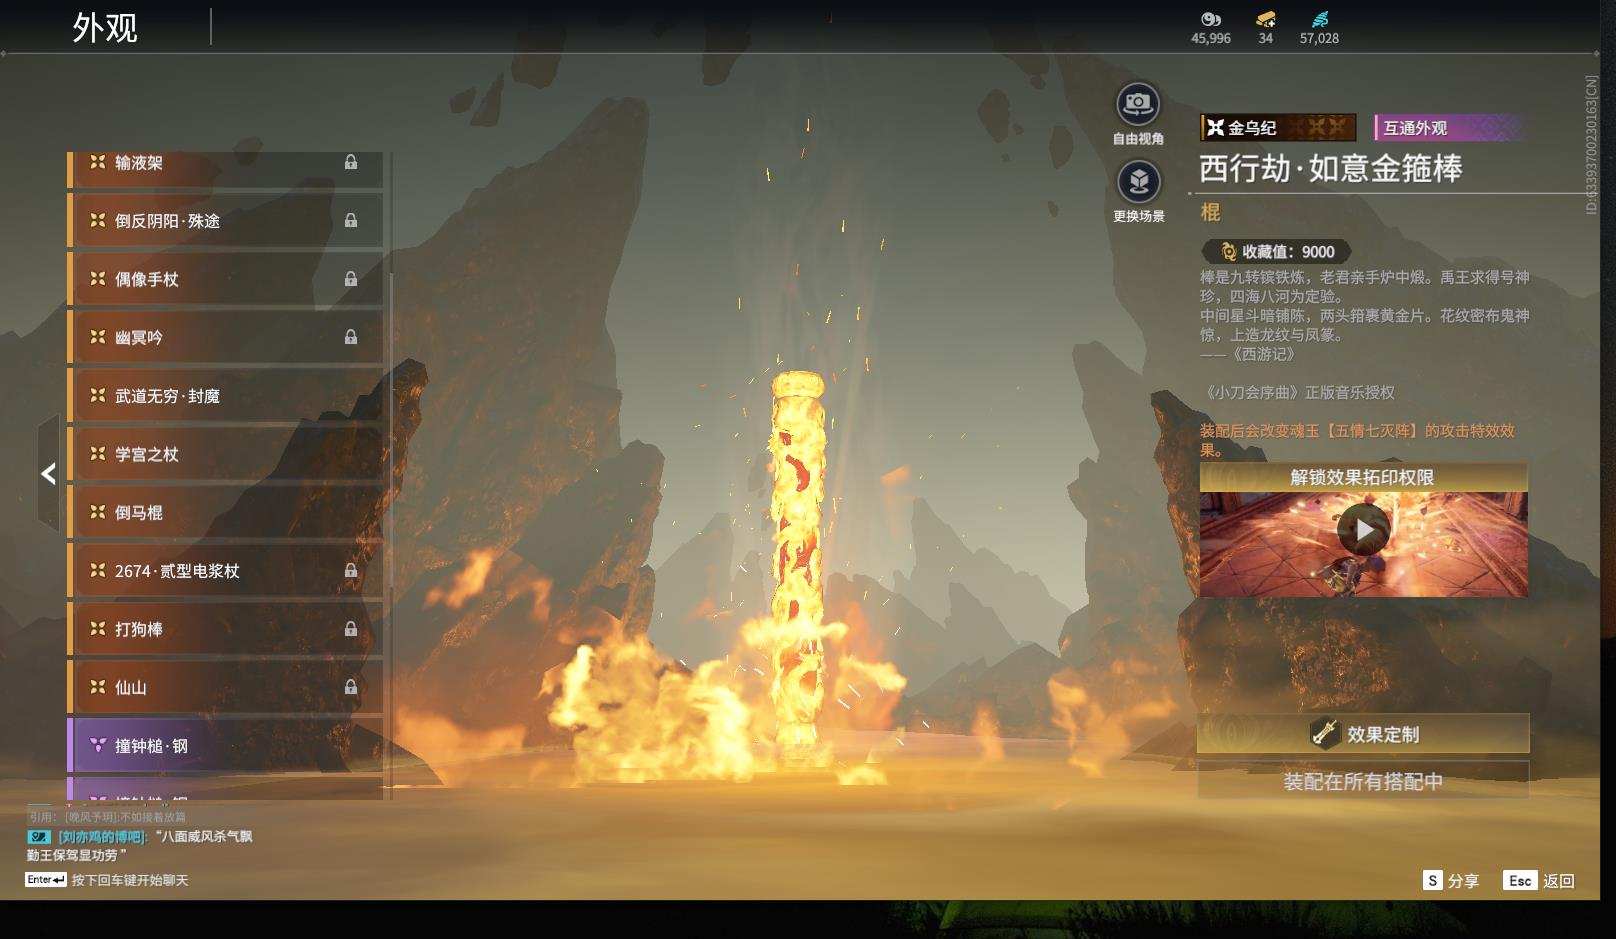Click the chat channel icon beside 刘亦鸡的博吧
1616x939 pixels.
tap(38, 836)
